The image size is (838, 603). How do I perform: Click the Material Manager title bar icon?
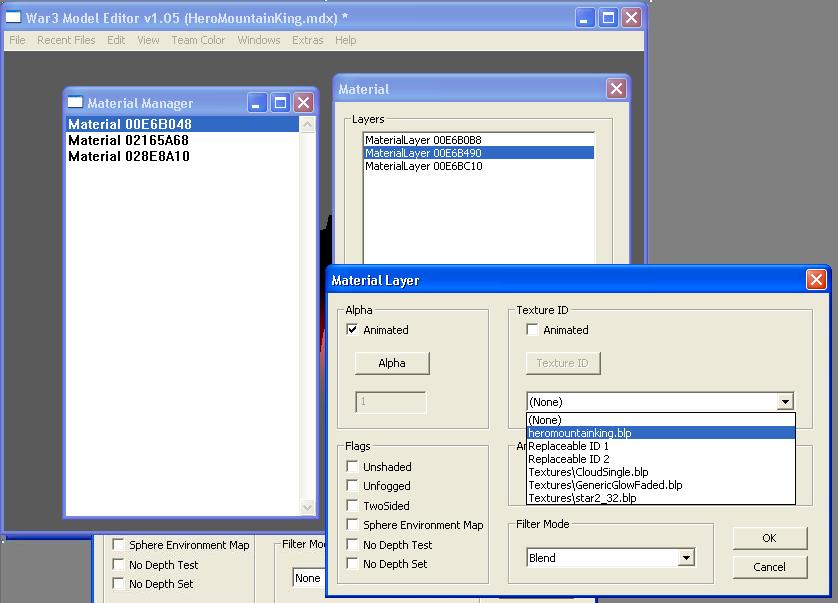75,102
